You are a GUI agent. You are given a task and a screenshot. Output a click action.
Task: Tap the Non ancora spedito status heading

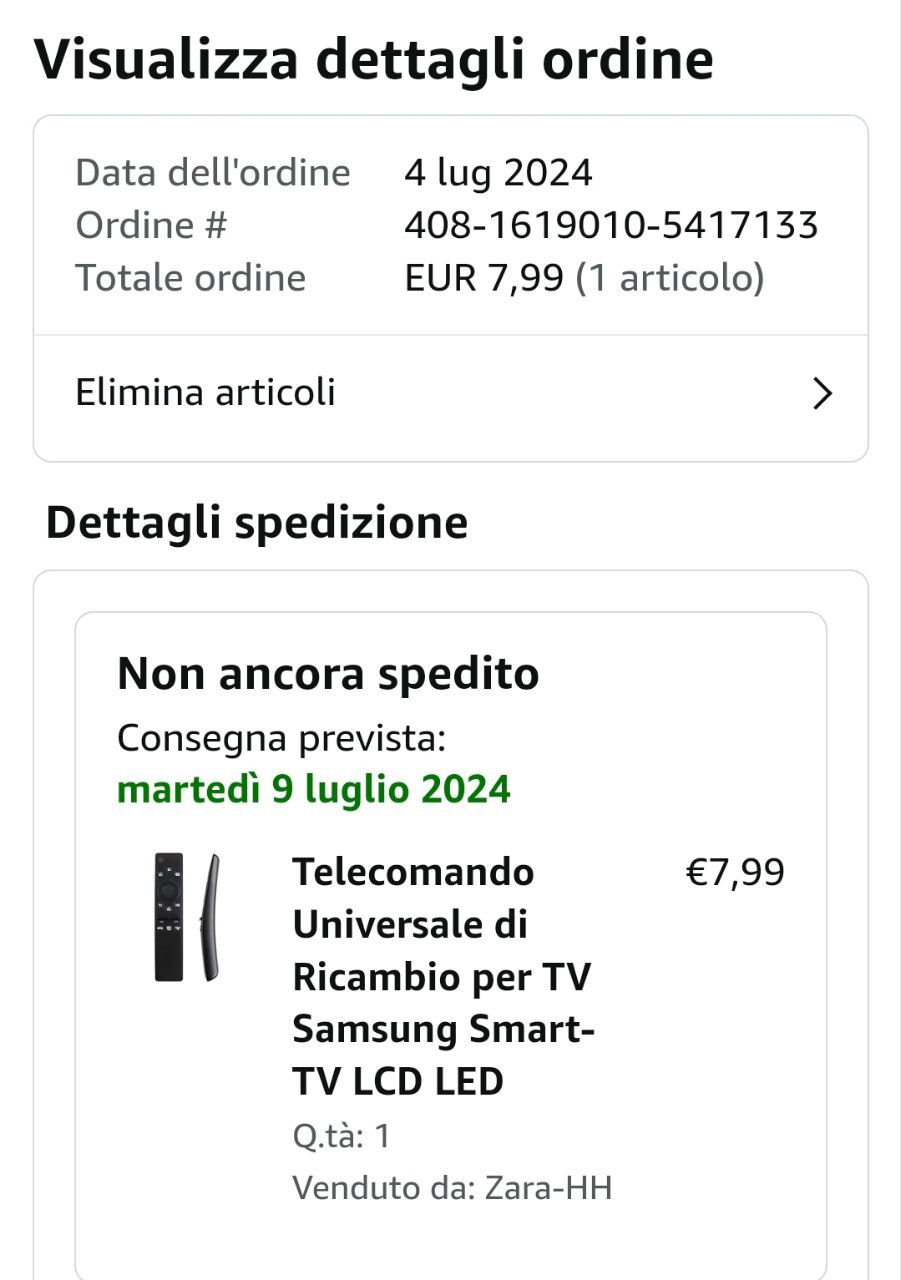coord(328,674)
